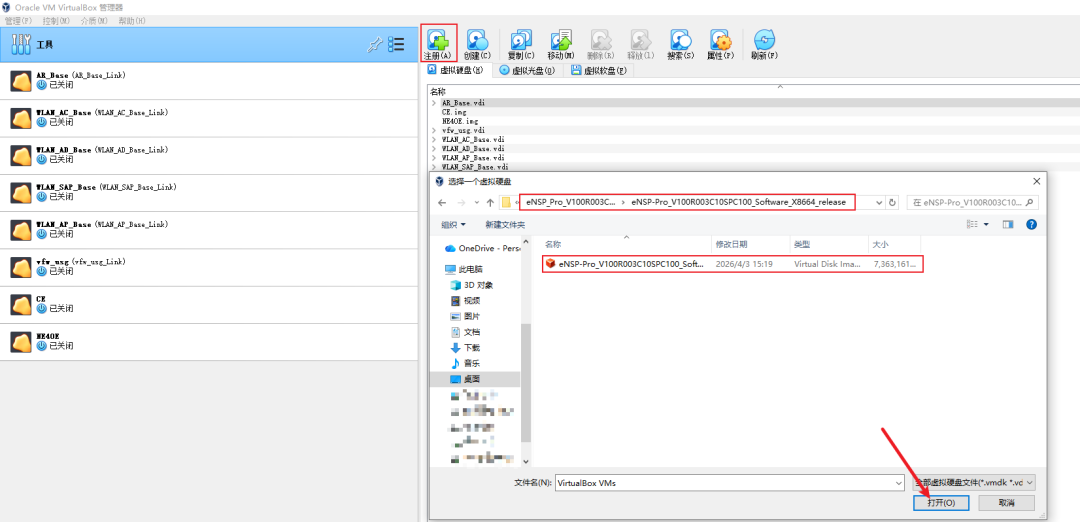Switch to 虚拟硬盘(H) tab
Viewport: 1080px width, 522px height.
[x=456, y=70]
